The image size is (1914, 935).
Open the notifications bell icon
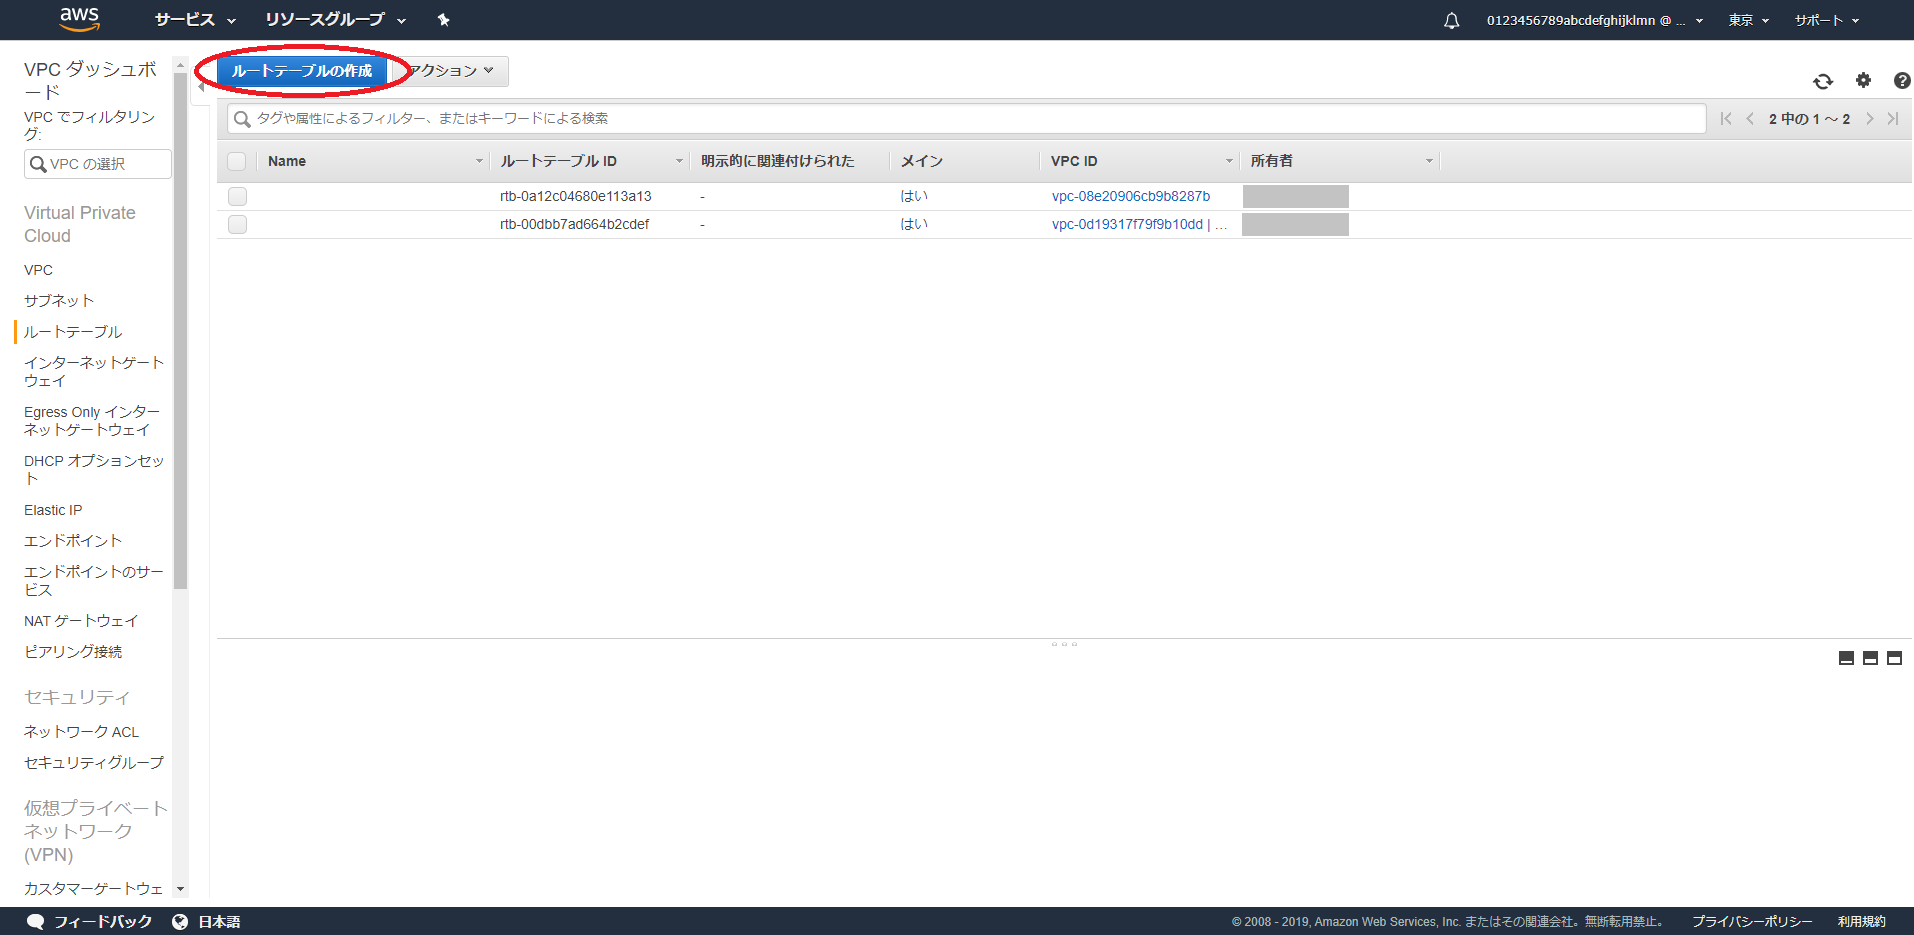1451,21
